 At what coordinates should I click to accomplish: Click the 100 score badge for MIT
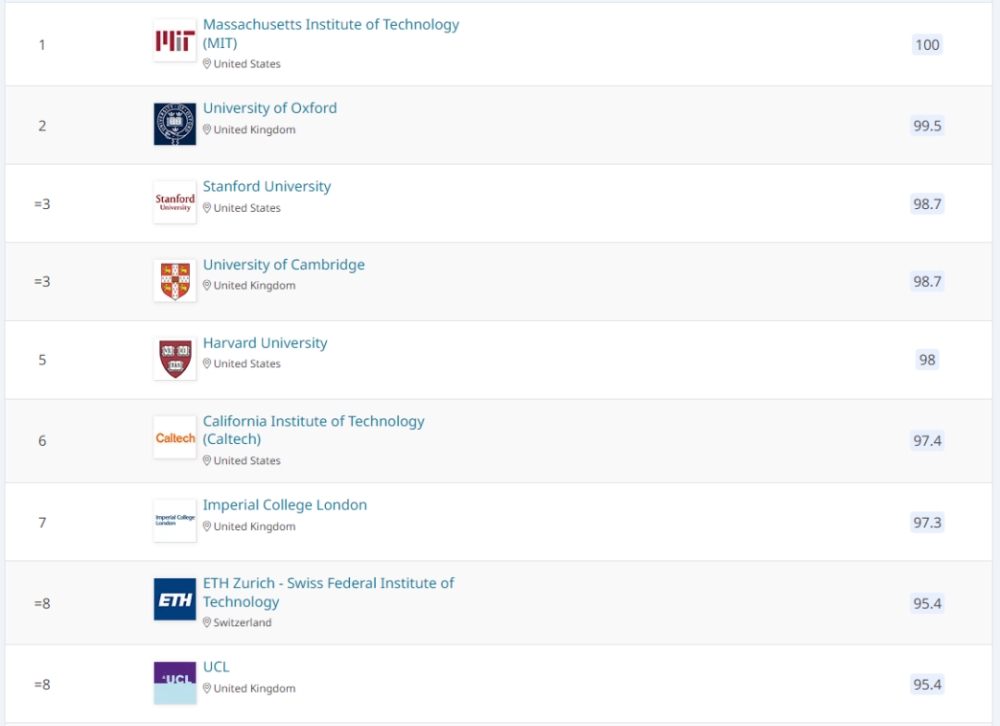pyautogui.click(x=927, y=45)
